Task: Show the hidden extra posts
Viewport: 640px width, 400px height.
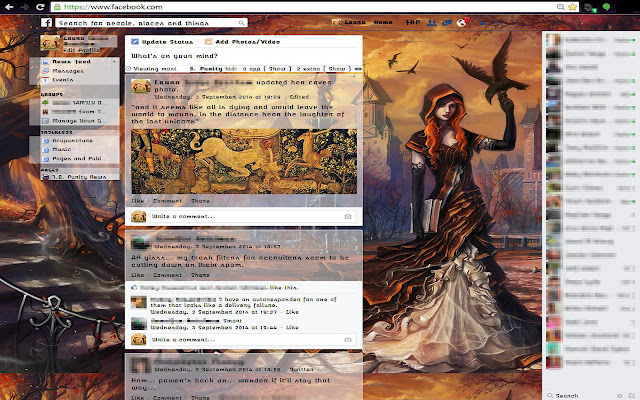Action: [x=339, y=68]
